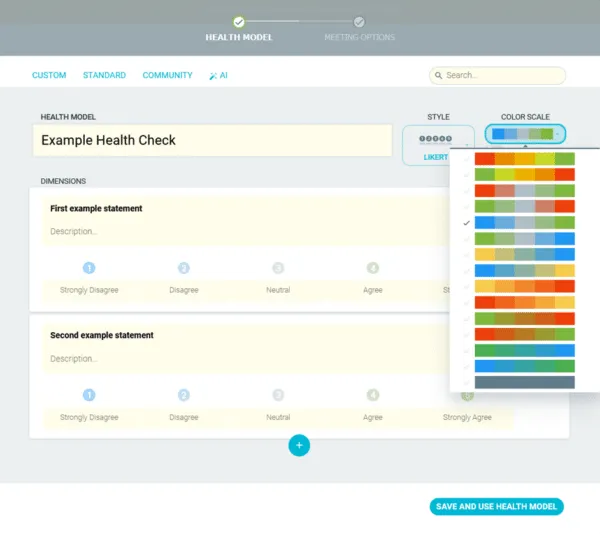Open the Likert style dropdown

click(x=439, y=145)
